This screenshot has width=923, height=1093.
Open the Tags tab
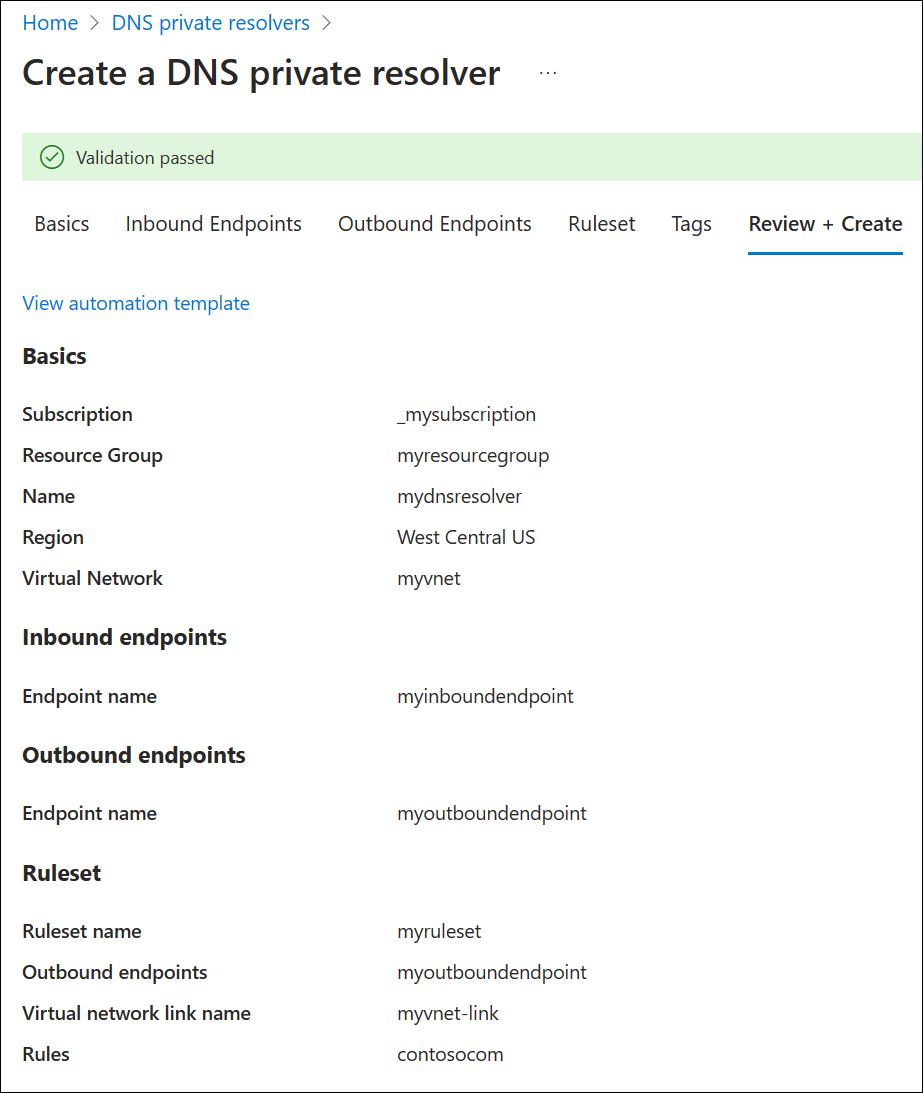(691, 224)
